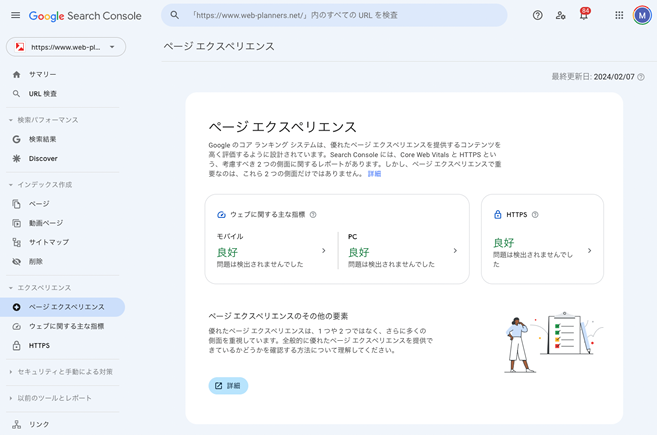Click the home icon beside サマリー
The image size is (657, 435).
(16, 75)
